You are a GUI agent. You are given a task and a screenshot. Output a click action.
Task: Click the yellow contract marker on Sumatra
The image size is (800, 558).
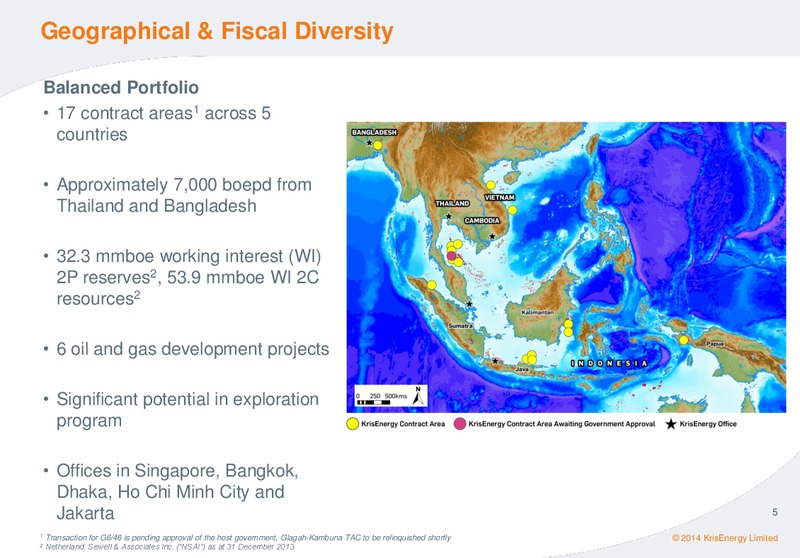[432, 285]
